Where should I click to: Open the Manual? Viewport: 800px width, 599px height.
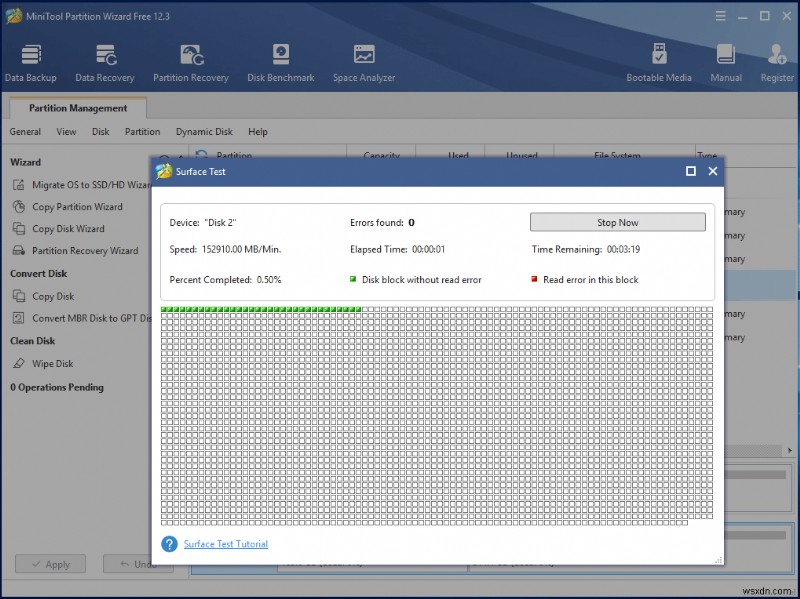point(724,60)
